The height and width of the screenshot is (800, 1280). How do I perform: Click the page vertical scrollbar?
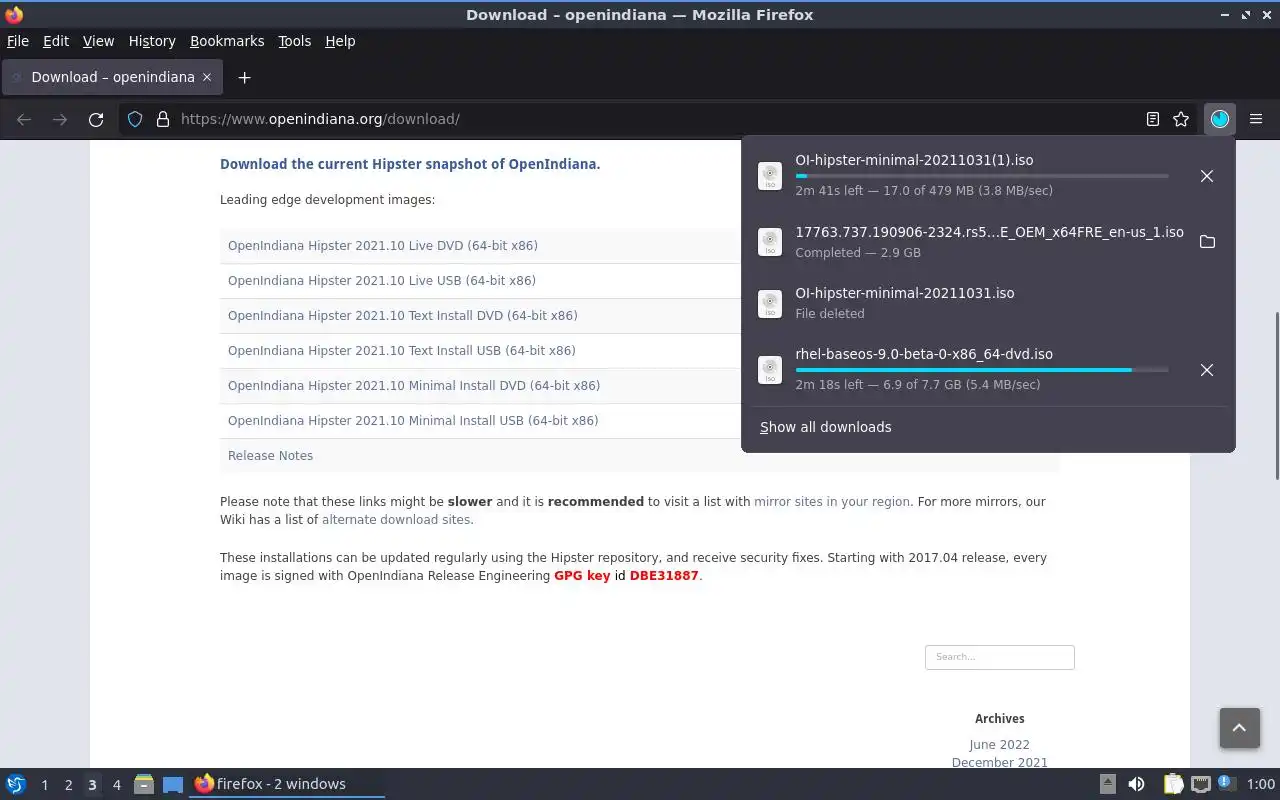1275,397
